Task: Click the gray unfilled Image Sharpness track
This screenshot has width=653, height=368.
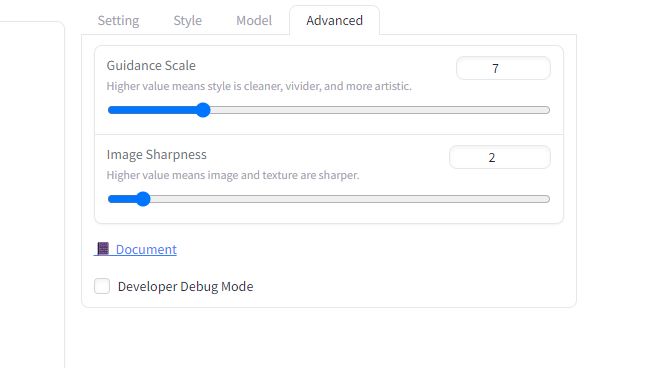Action: point(350,199)
